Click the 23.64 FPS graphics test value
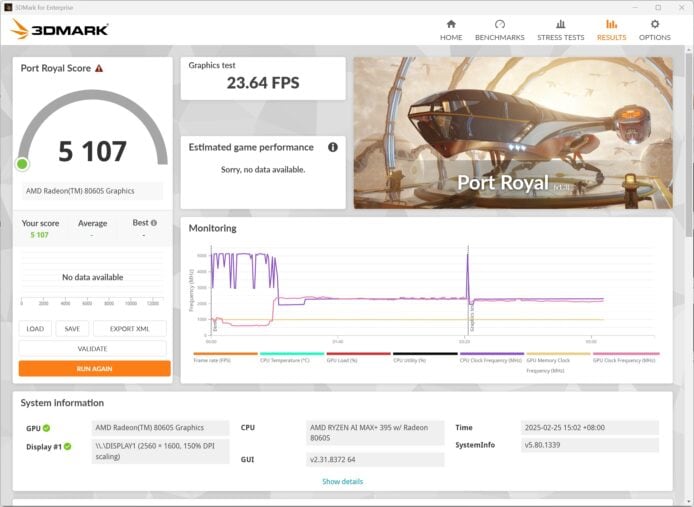Viewport: 694px width, 507px height. [x=263, y=83]
